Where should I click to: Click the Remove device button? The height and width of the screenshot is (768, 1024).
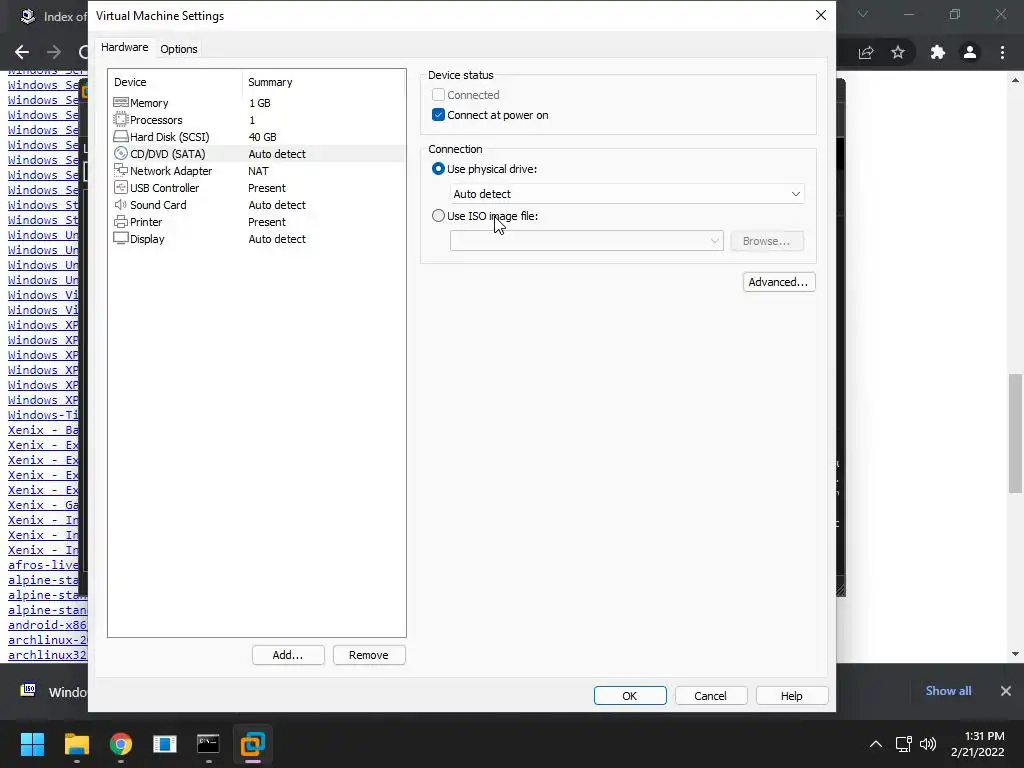[x=369, y=655]
